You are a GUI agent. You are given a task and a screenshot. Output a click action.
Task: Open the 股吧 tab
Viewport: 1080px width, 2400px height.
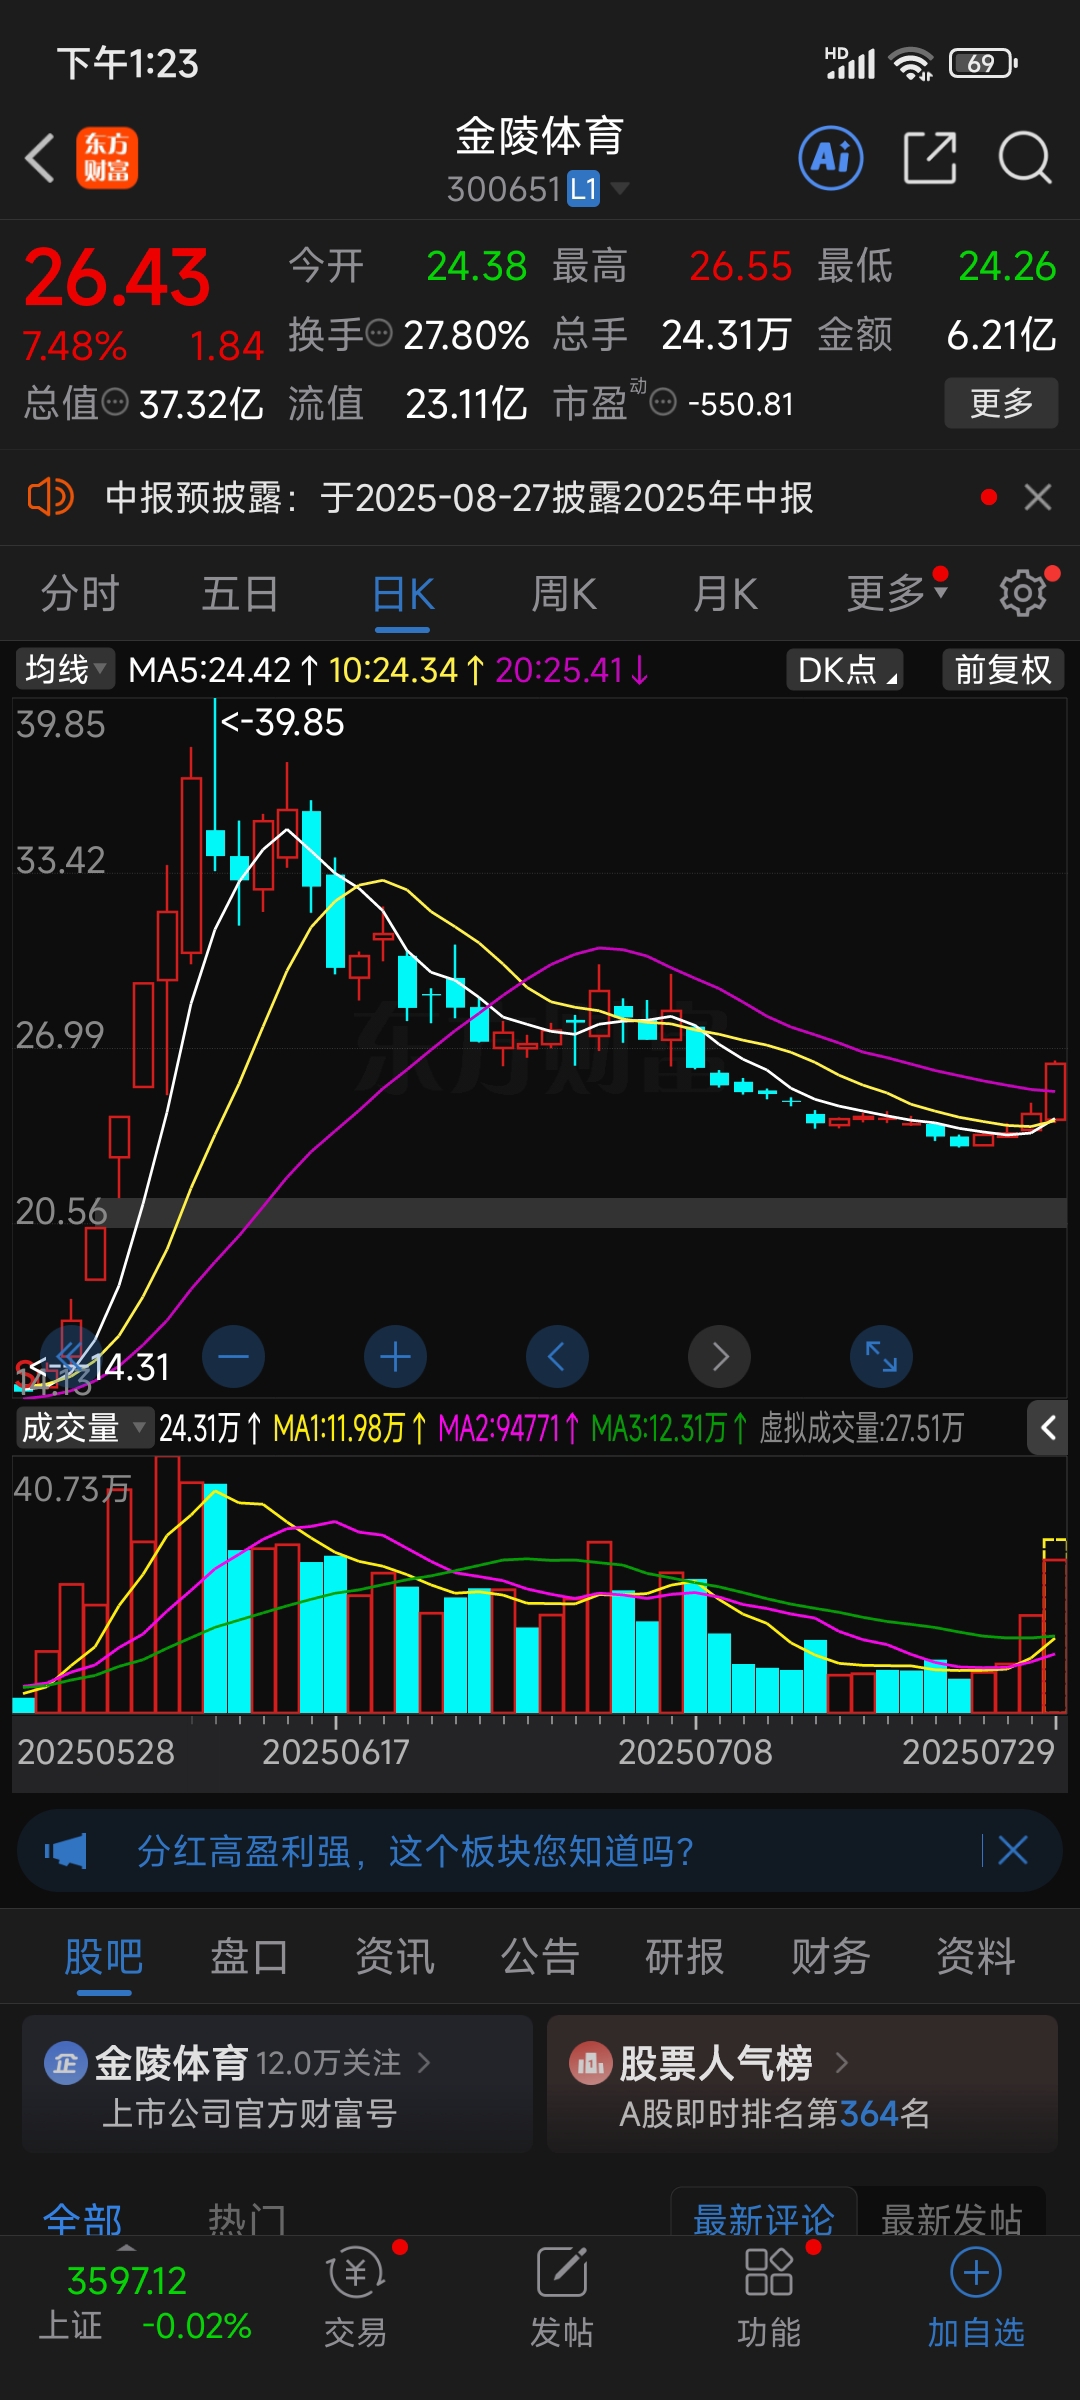104,1956
